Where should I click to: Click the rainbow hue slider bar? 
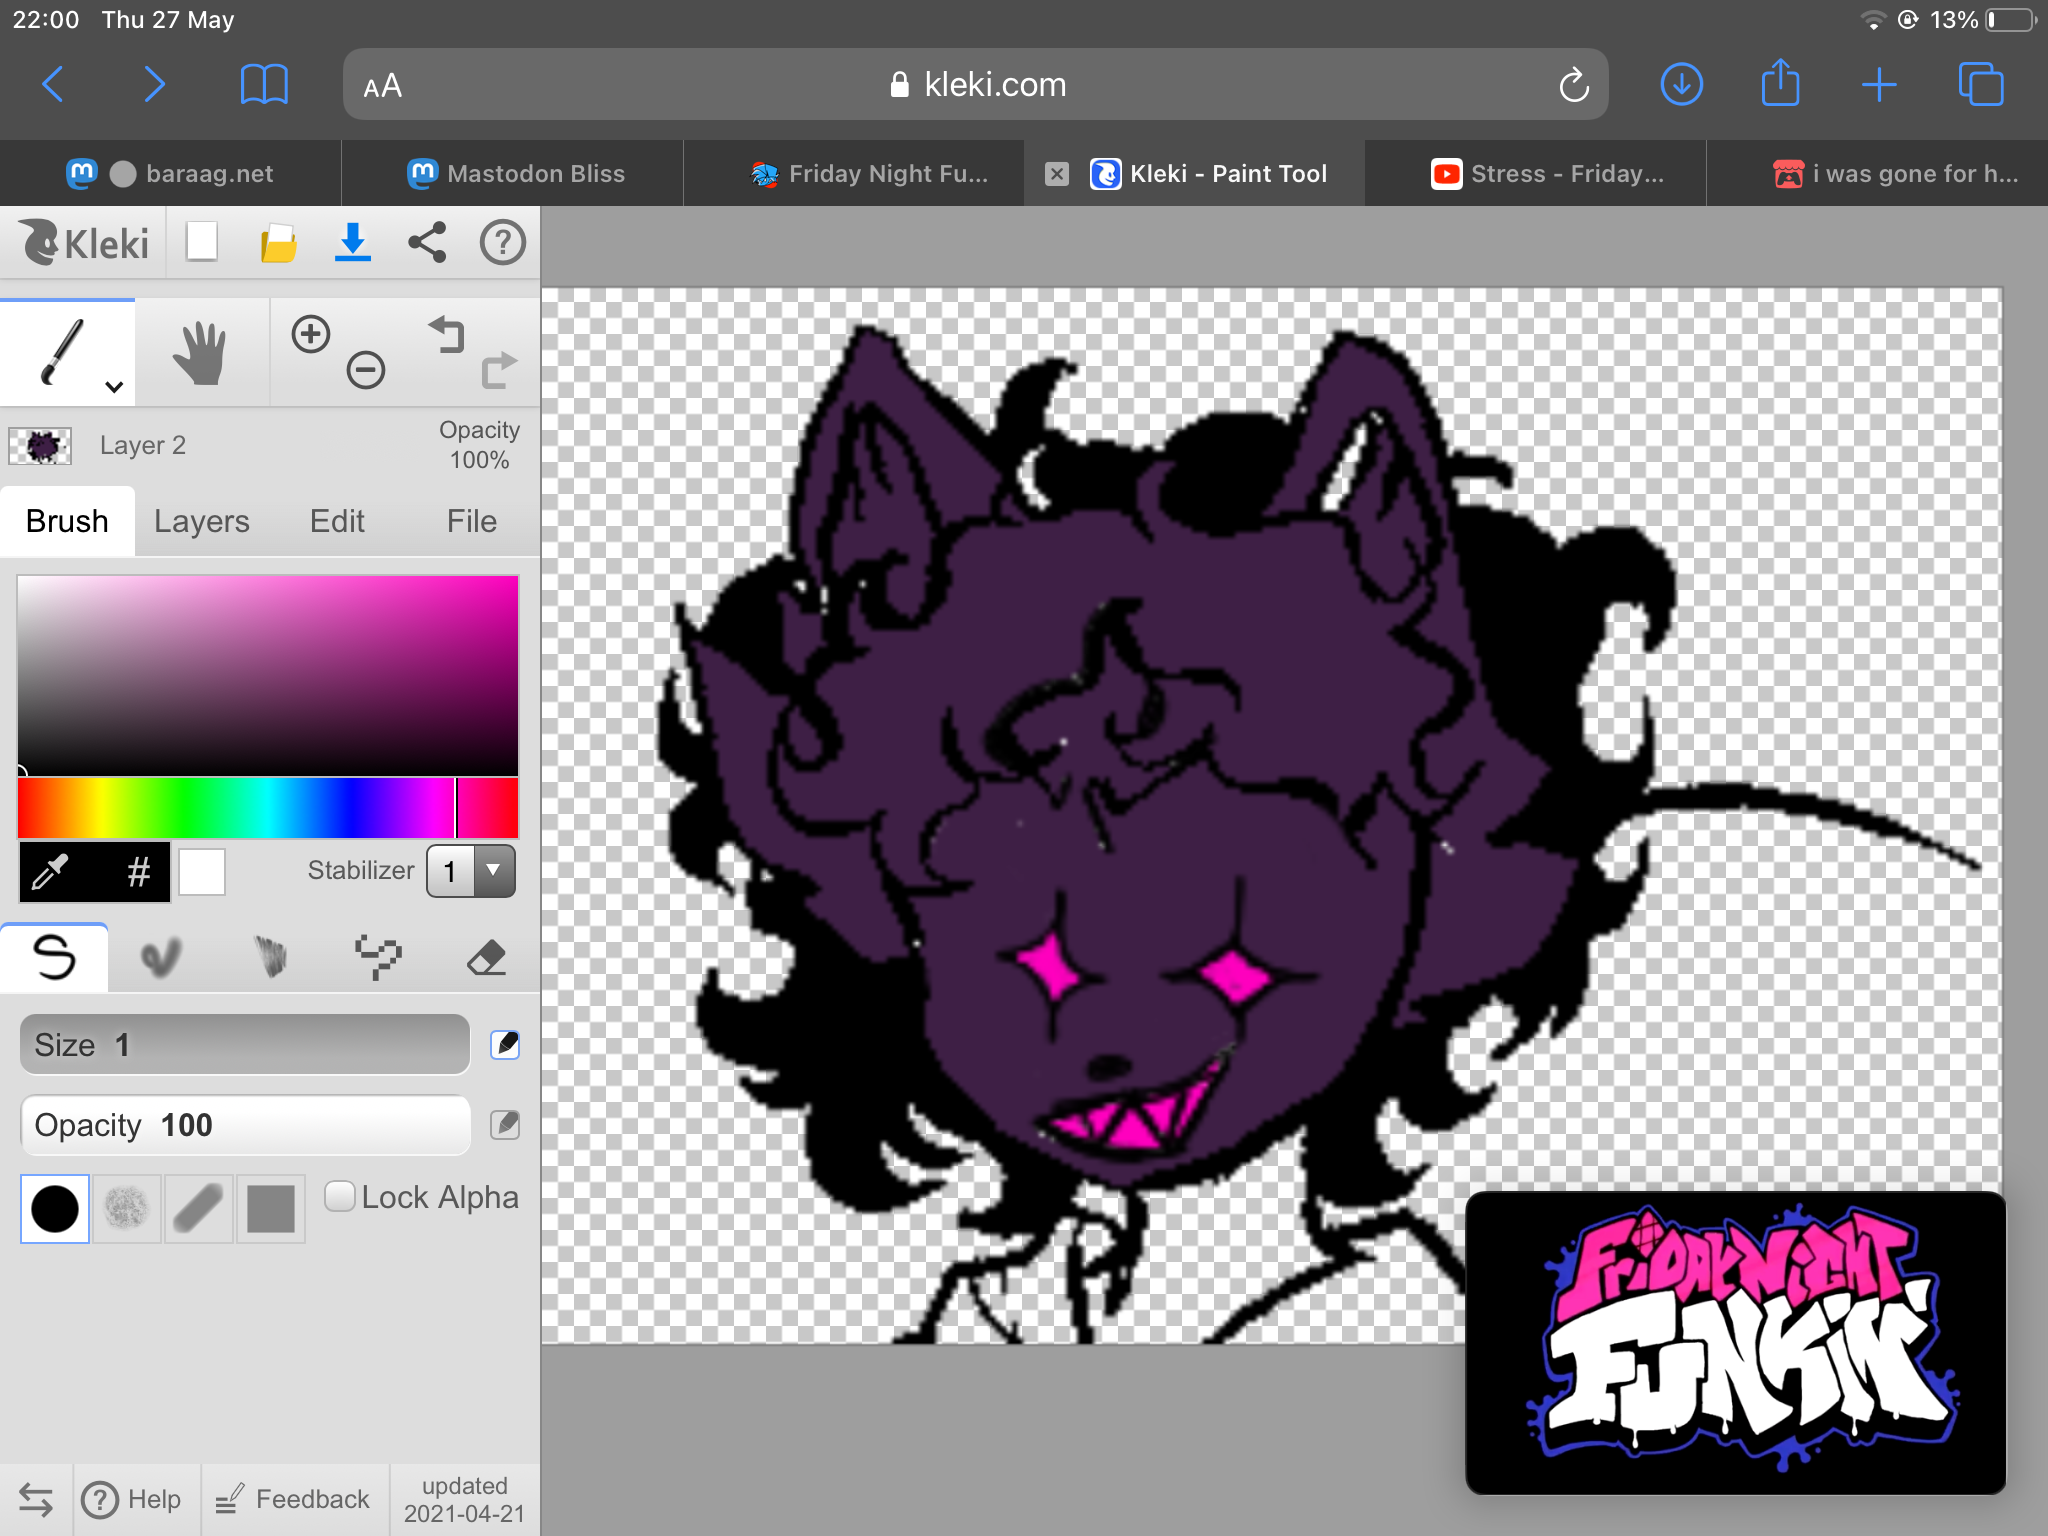click(x=268, y=808)
